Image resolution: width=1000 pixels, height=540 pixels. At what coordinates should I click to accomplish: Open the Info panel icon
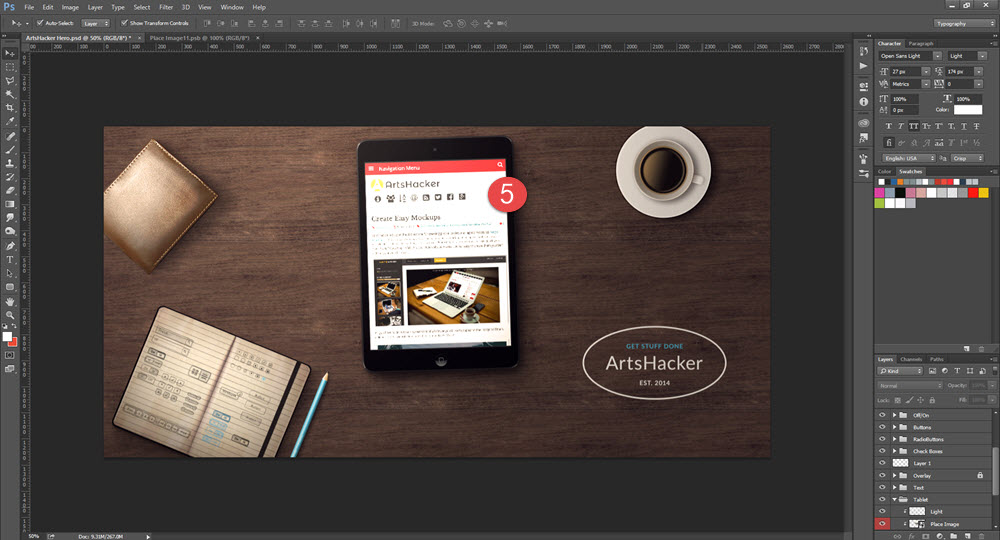(x=864, y=101)
